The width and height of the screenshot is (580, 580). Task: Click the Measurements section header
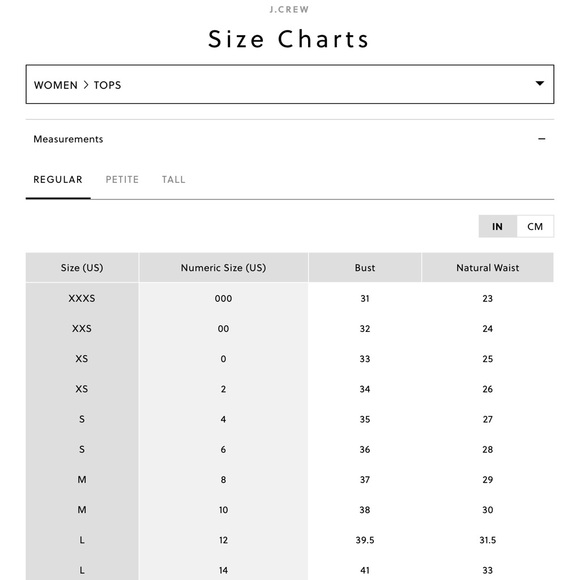click(290, 139)
